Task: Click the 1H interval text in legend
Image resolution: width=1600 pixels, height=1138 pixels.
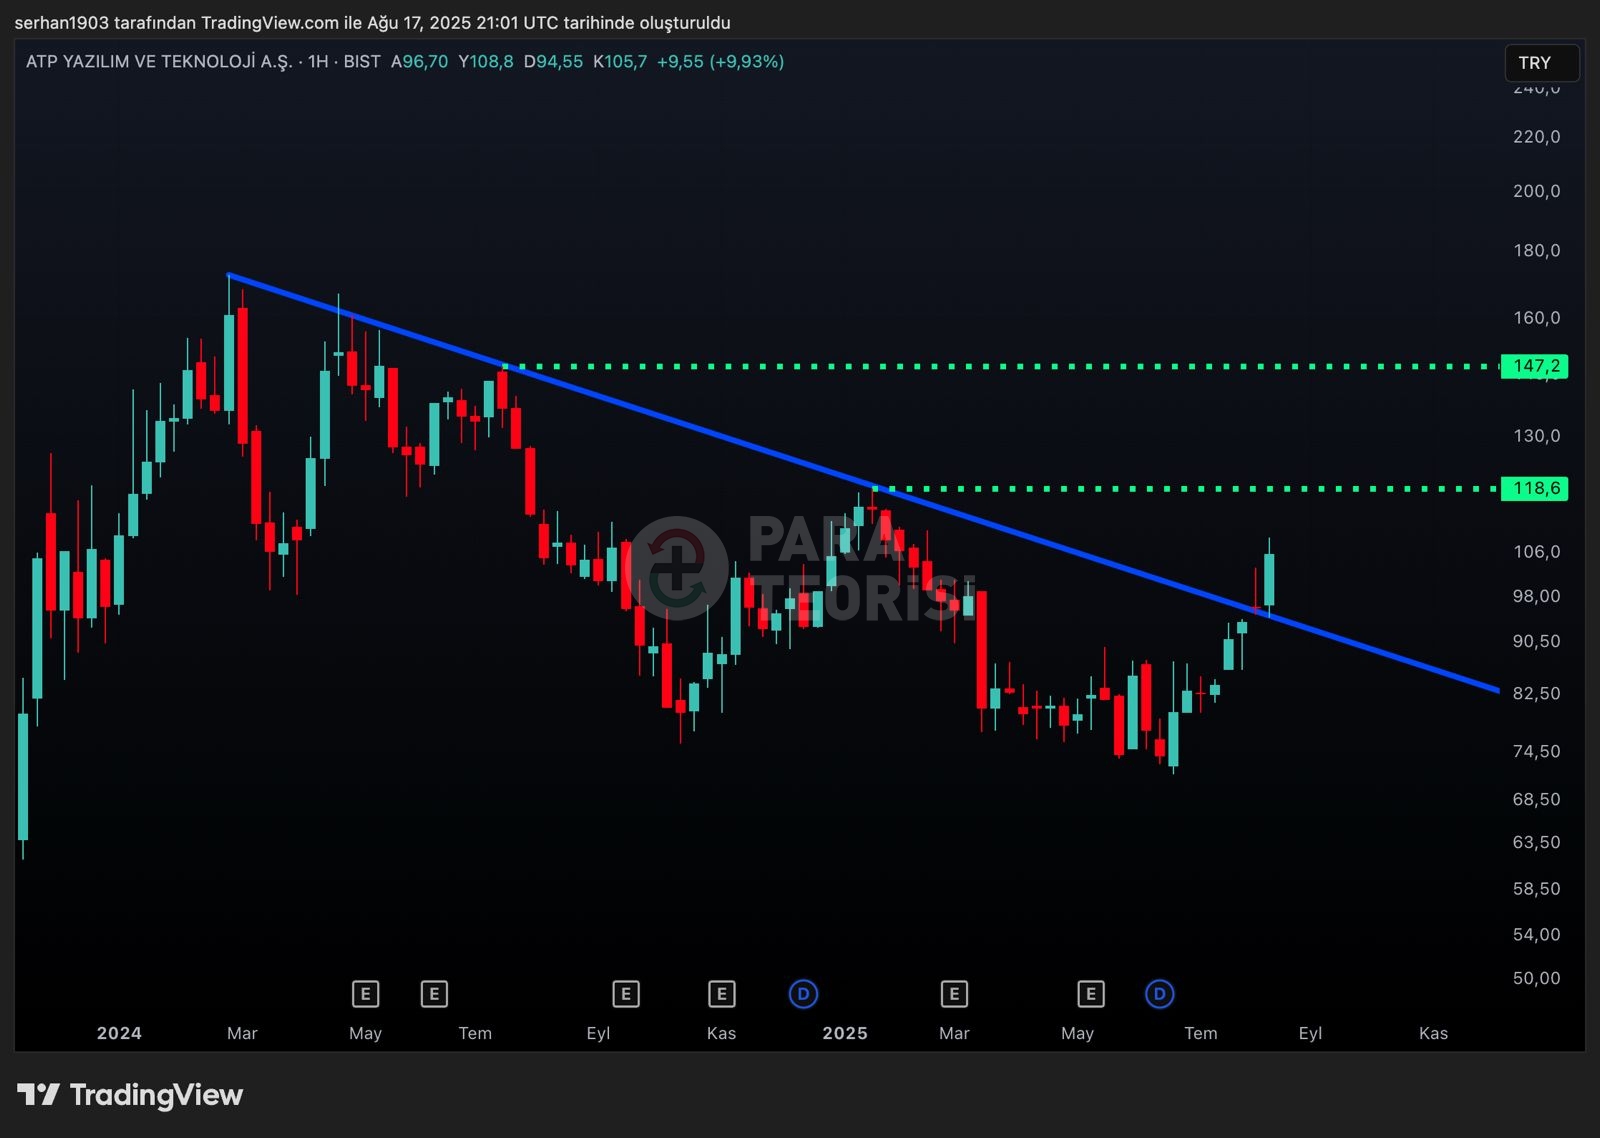Action: pos(318,62)
